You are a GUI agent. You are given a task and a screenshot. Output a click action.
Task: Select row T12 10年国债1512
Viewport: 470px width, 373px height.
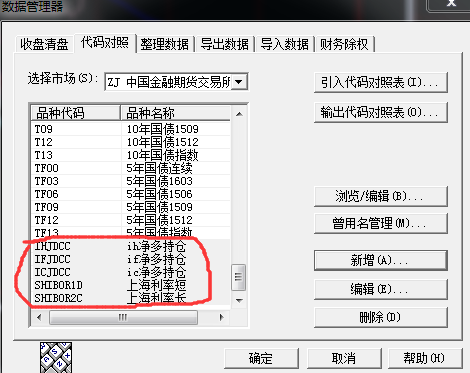(x=131, y=142)
